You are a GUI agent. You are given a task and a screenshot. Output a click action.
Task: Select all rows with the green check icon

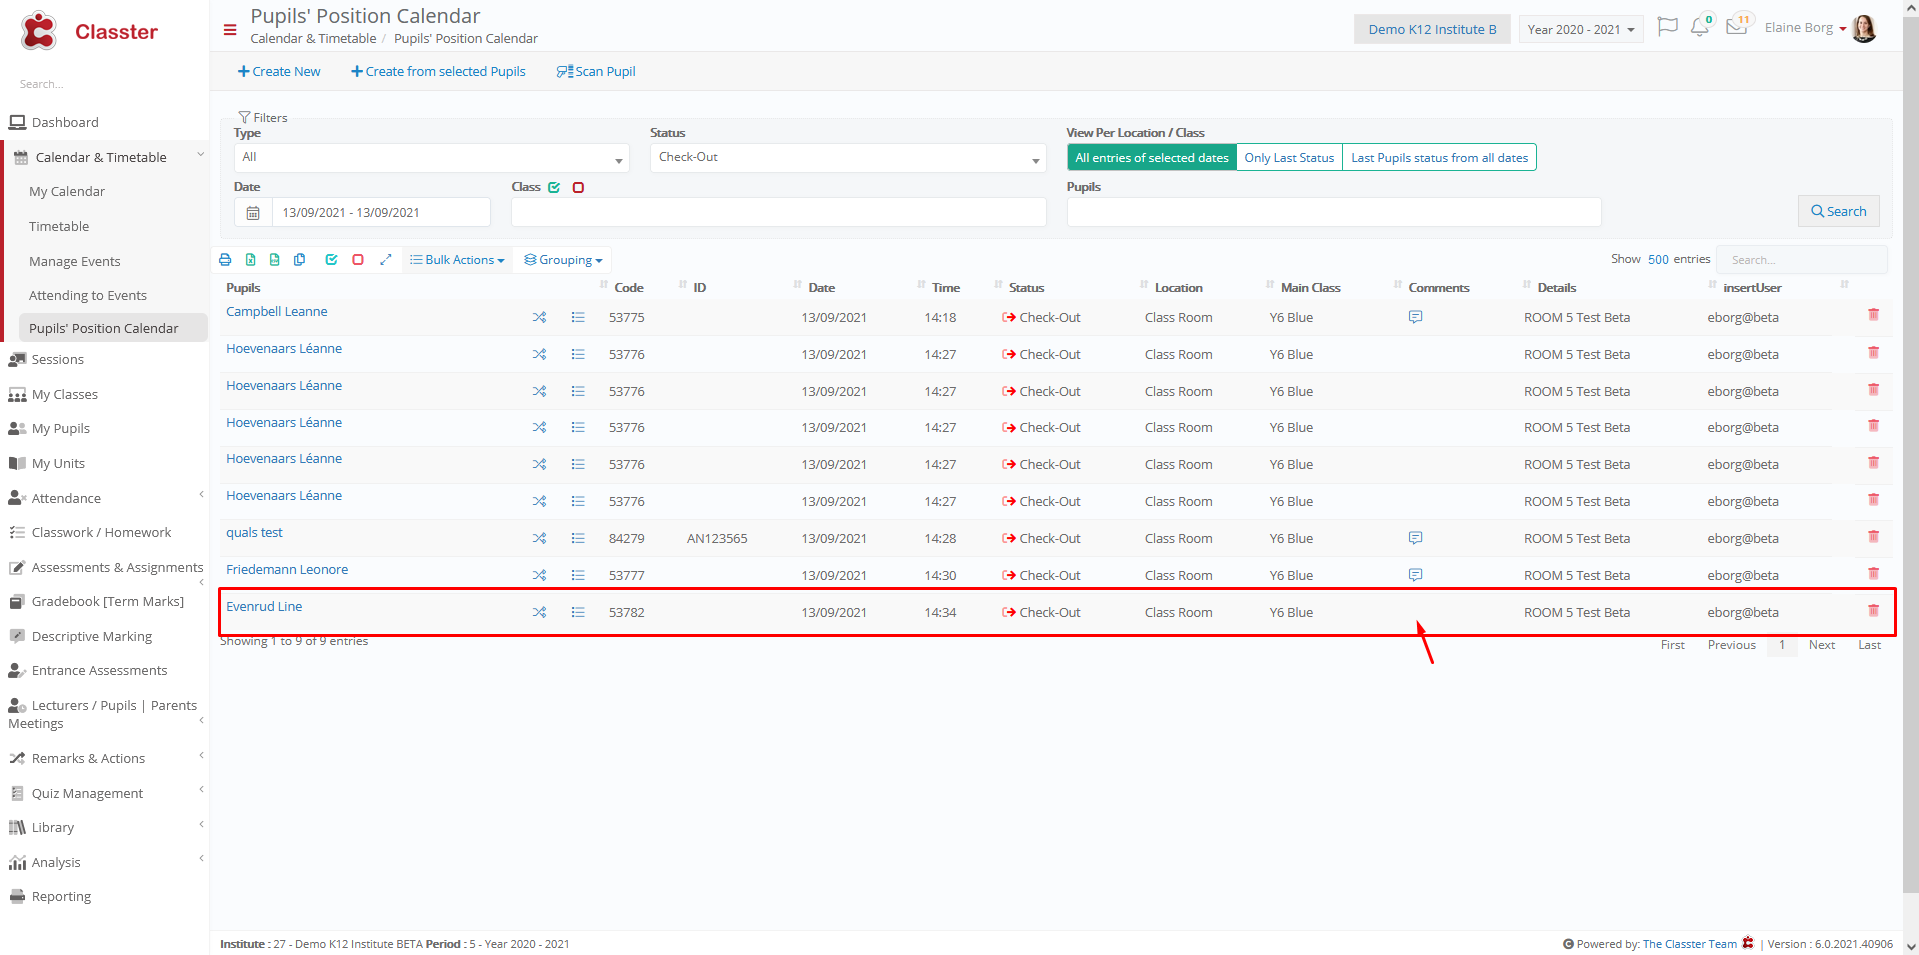tap(331, 260)
